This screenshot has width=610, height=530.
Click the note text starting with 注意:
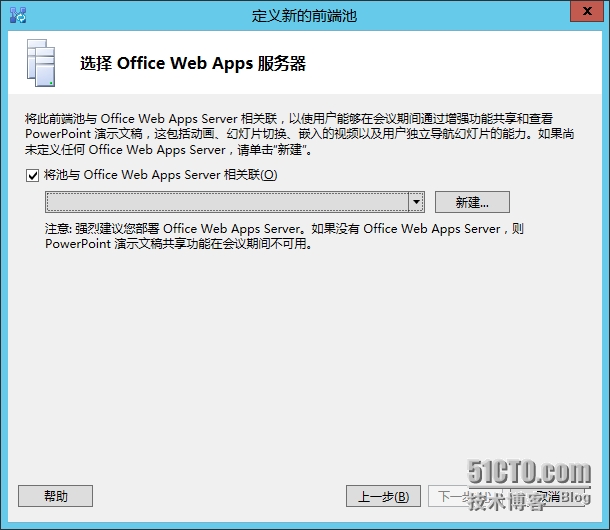pyautogui.click(x=284, y=236)
